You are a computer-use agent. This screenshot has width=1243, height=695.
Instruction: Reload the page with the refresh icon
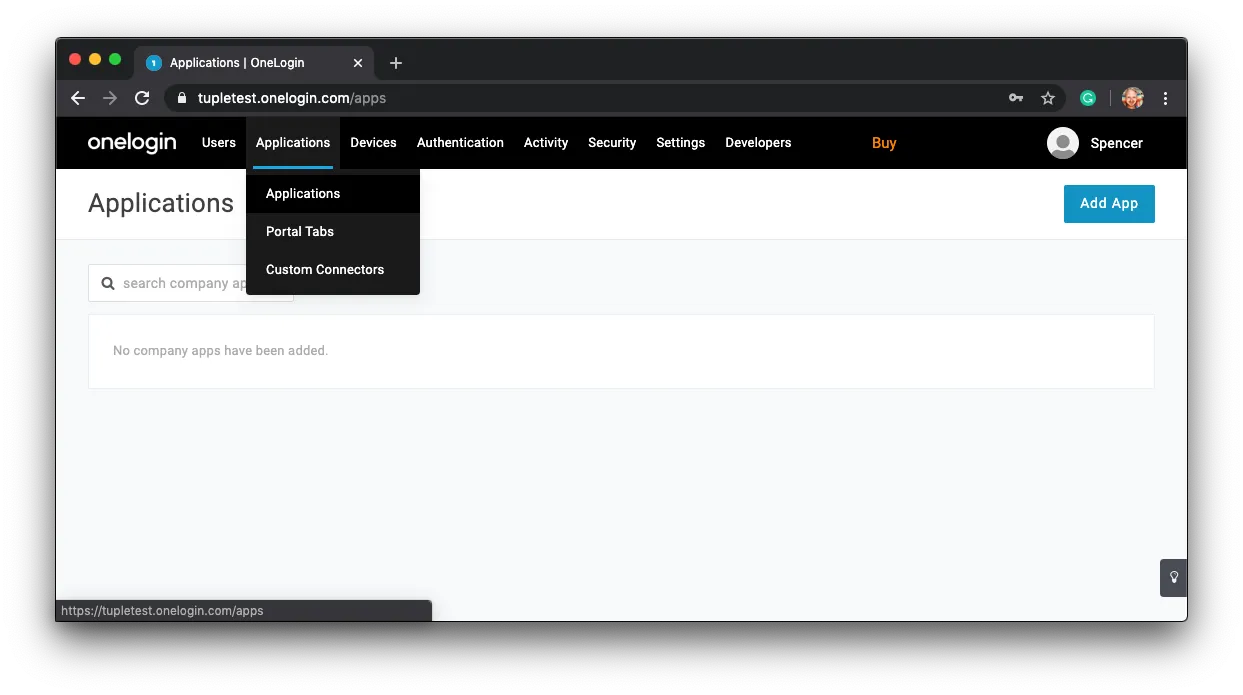tap(142, 97)
